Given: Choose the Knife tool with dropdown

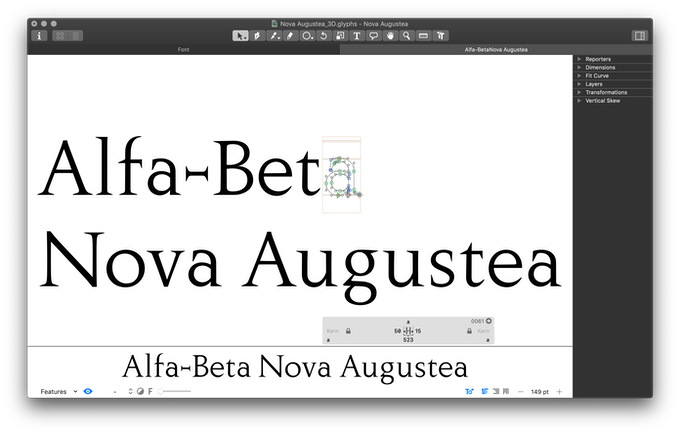Looking at the screenshot, I should pos(274,36).
